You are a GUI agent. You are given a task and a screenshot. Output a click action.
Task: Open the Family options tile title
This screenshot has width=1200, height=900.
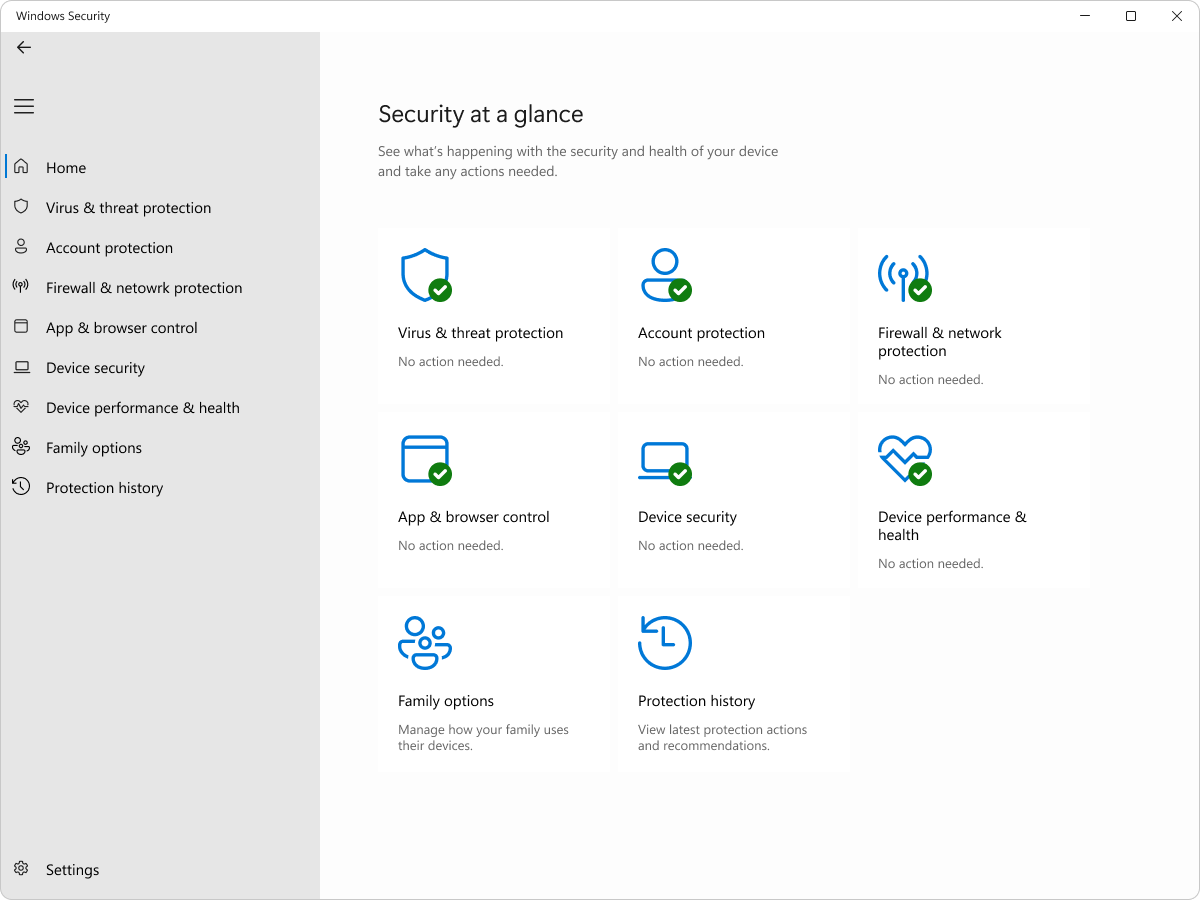[446, 701]
